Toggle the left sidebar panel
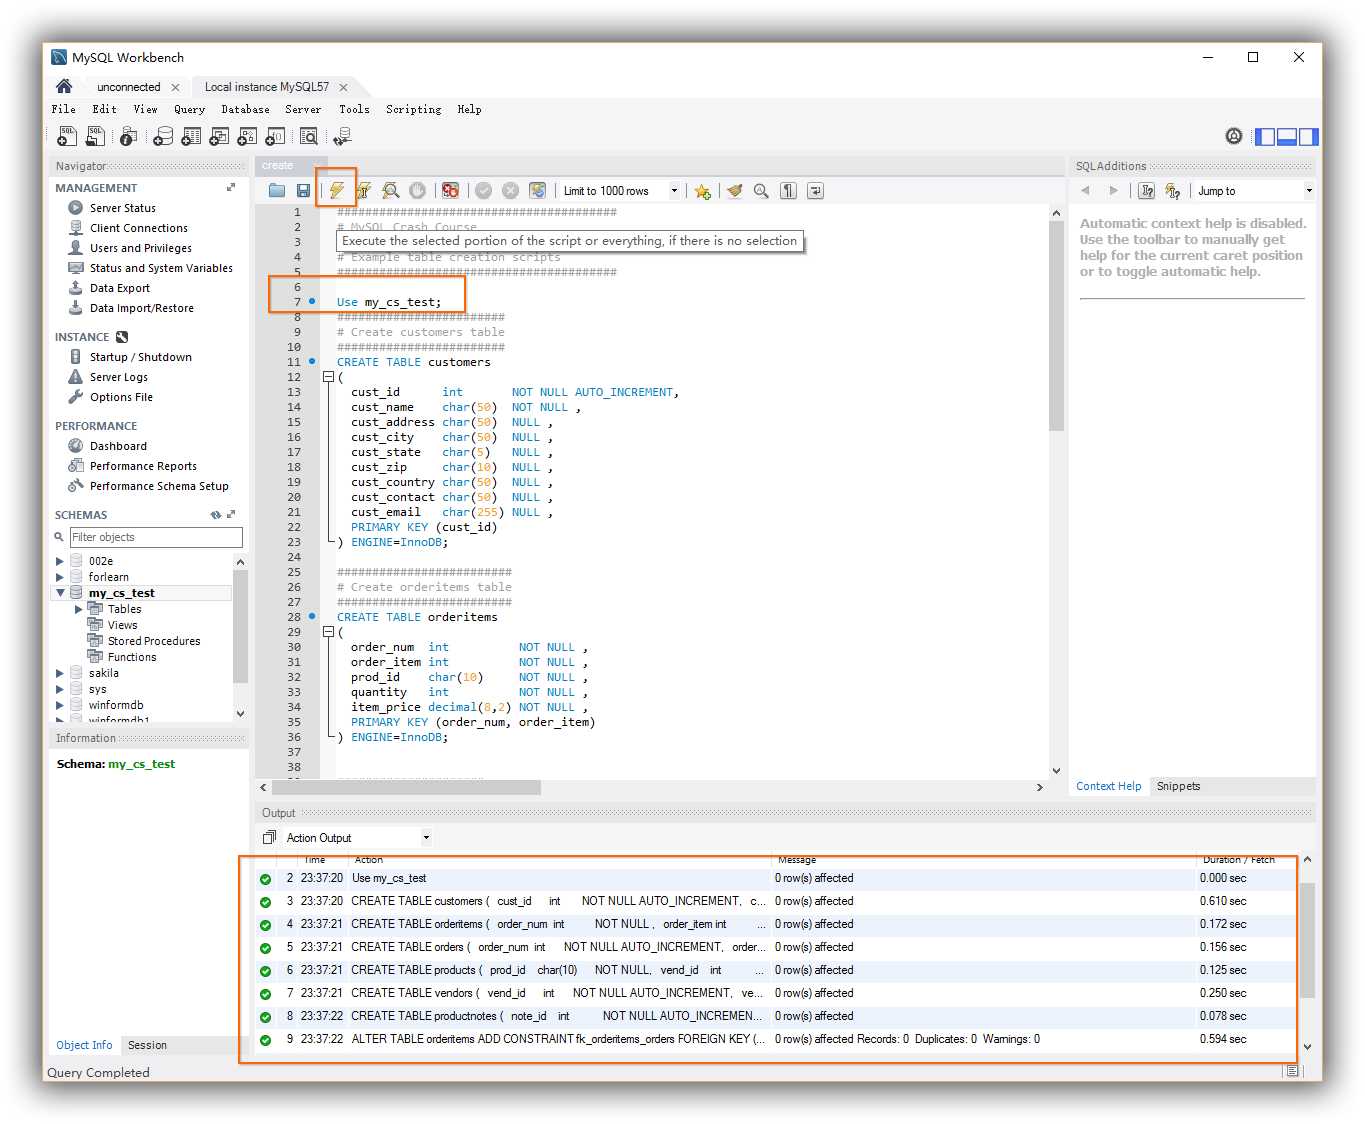 point(1265,137)
